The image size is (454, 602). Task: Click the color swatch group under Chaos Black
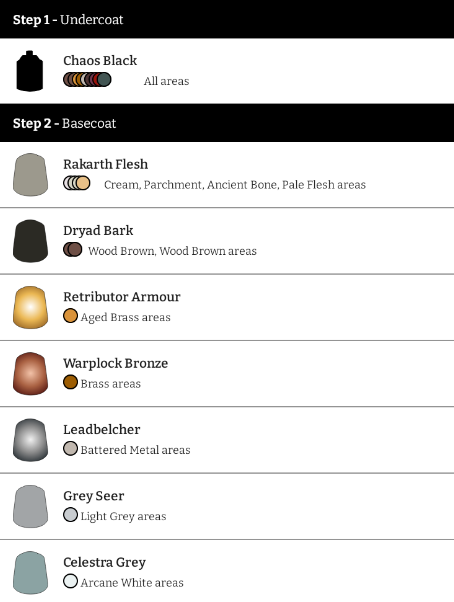tap(87, 79)
